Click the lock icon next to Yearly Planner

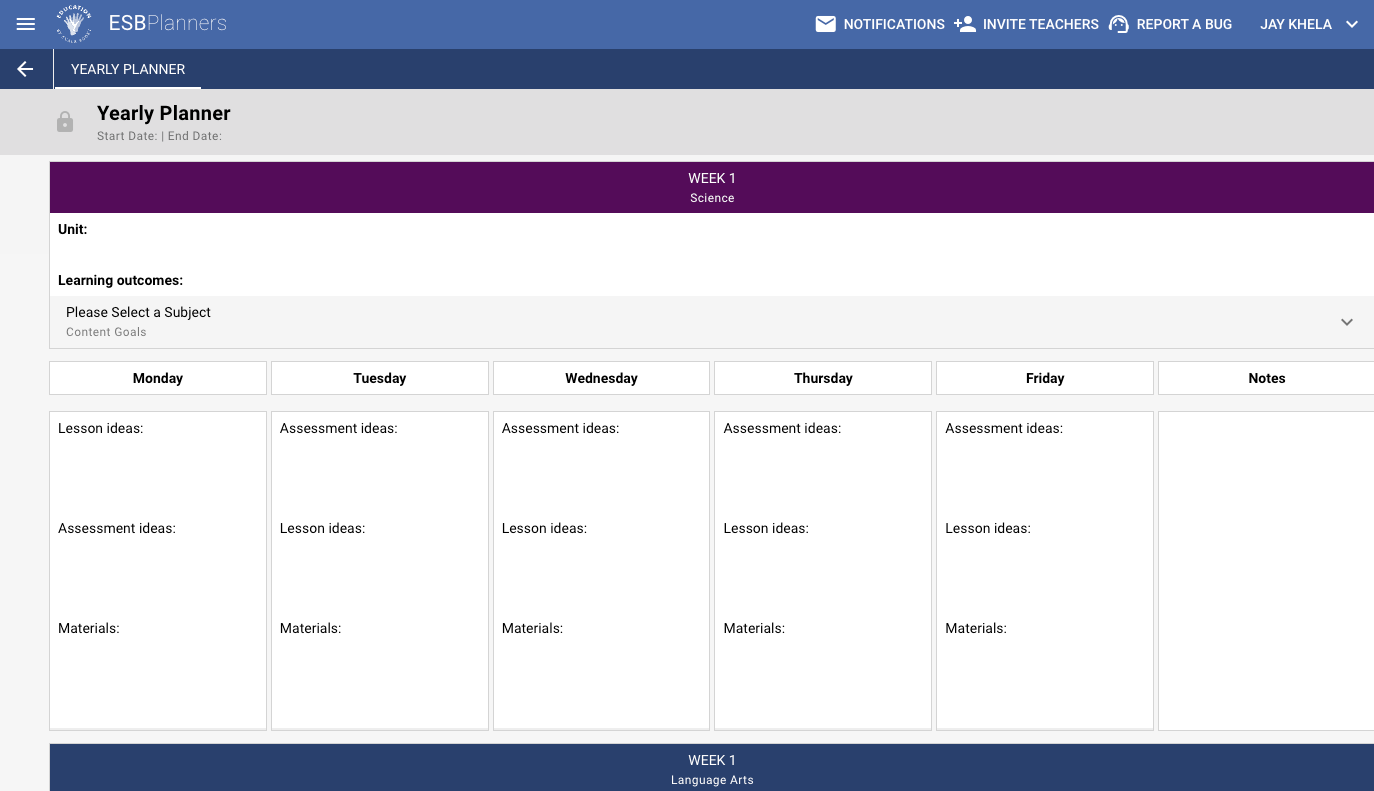click(x=65, y=121)
